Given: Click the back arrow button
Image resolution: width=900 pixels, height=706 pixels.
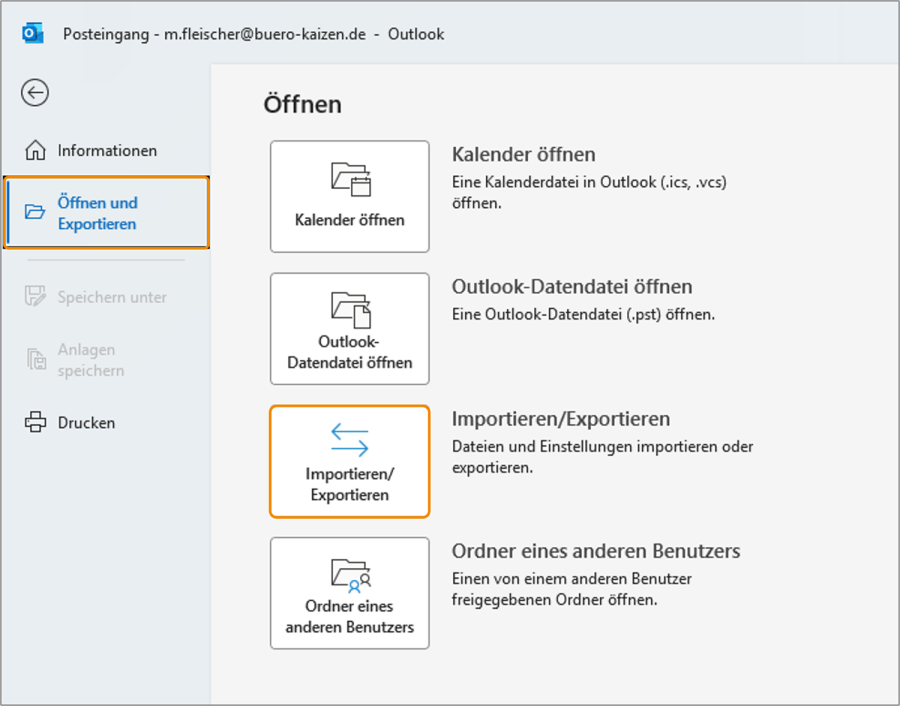Looking at the screenshot, I should point(34,92).
